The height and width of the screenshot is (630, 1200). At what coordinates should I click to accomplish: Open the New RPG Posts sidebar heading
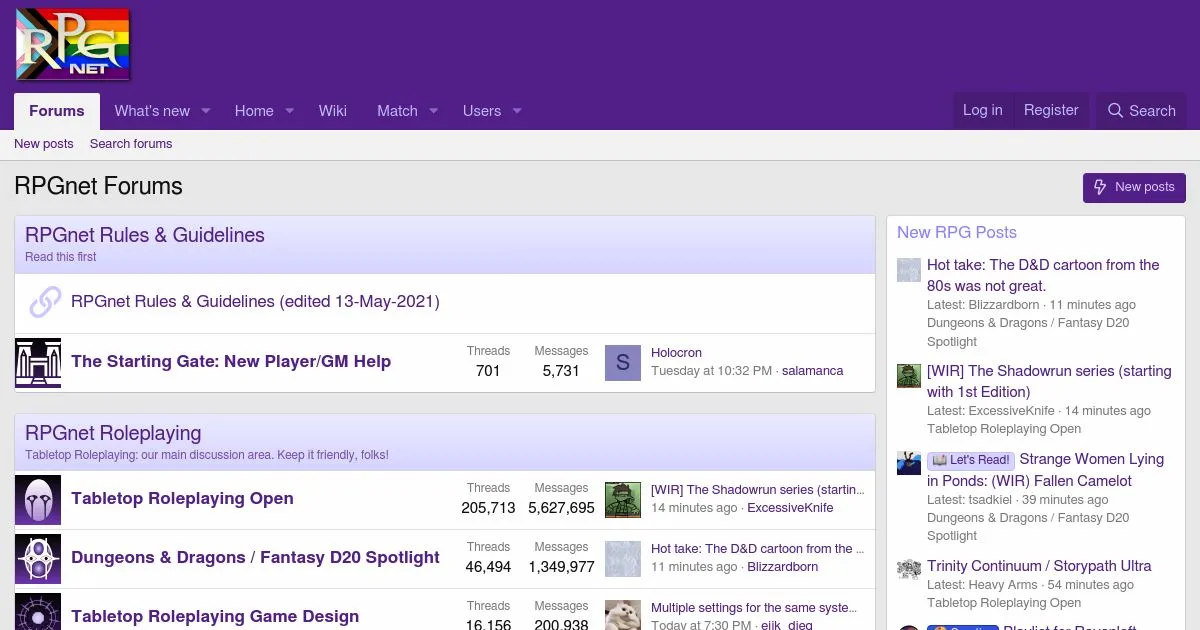[957, 232]
